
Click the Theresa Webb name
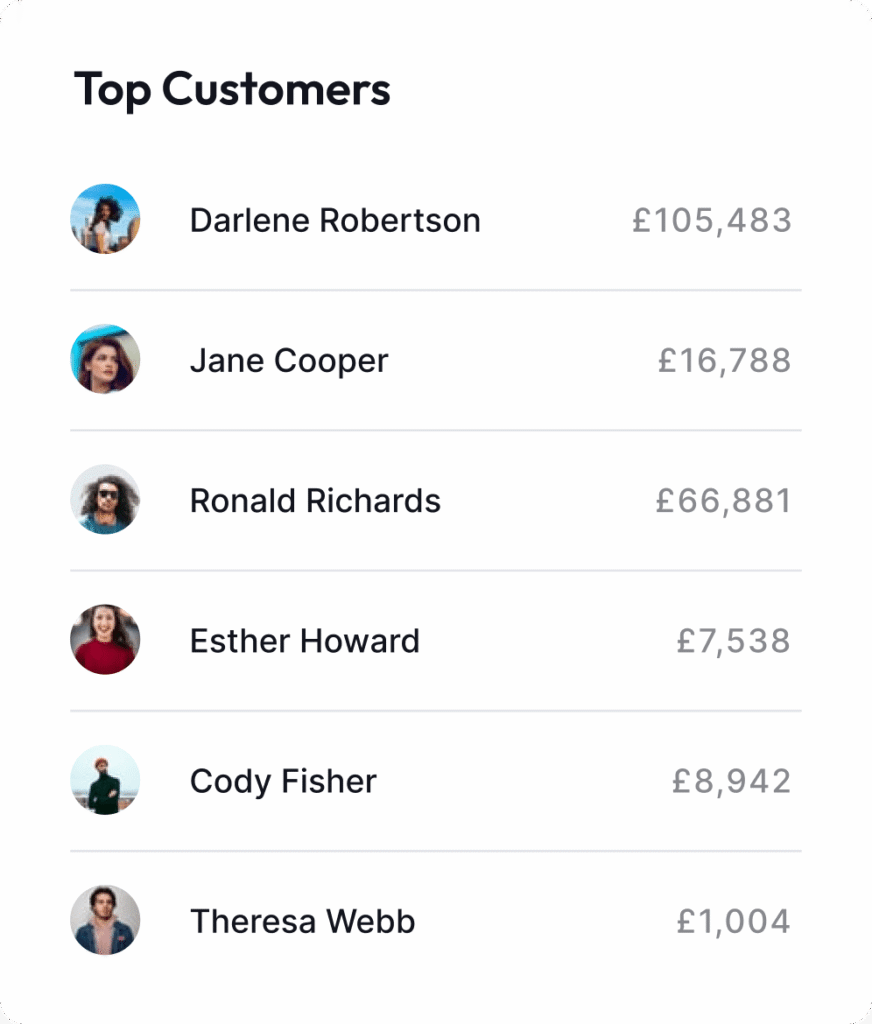pos(302,921)
